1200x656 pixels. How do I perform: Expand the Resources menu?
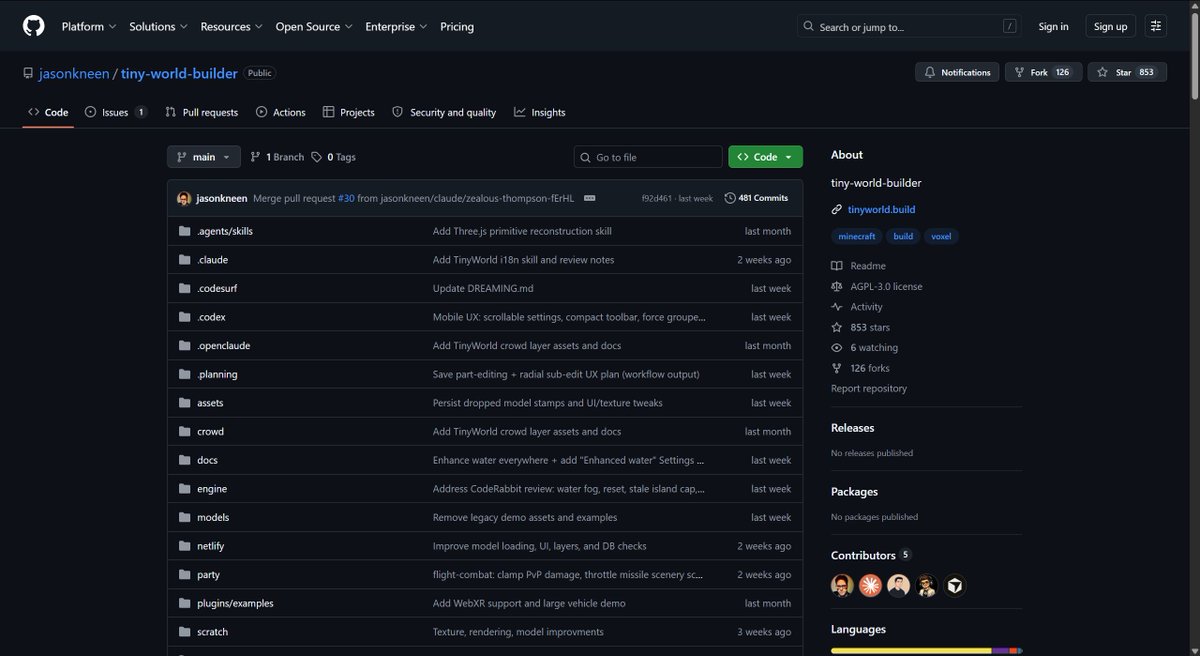pos(232,26)
